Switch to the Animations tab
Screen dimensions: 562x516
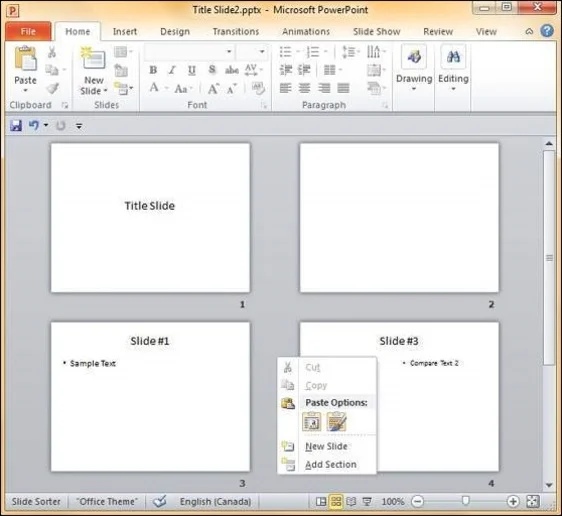(306, 32)
